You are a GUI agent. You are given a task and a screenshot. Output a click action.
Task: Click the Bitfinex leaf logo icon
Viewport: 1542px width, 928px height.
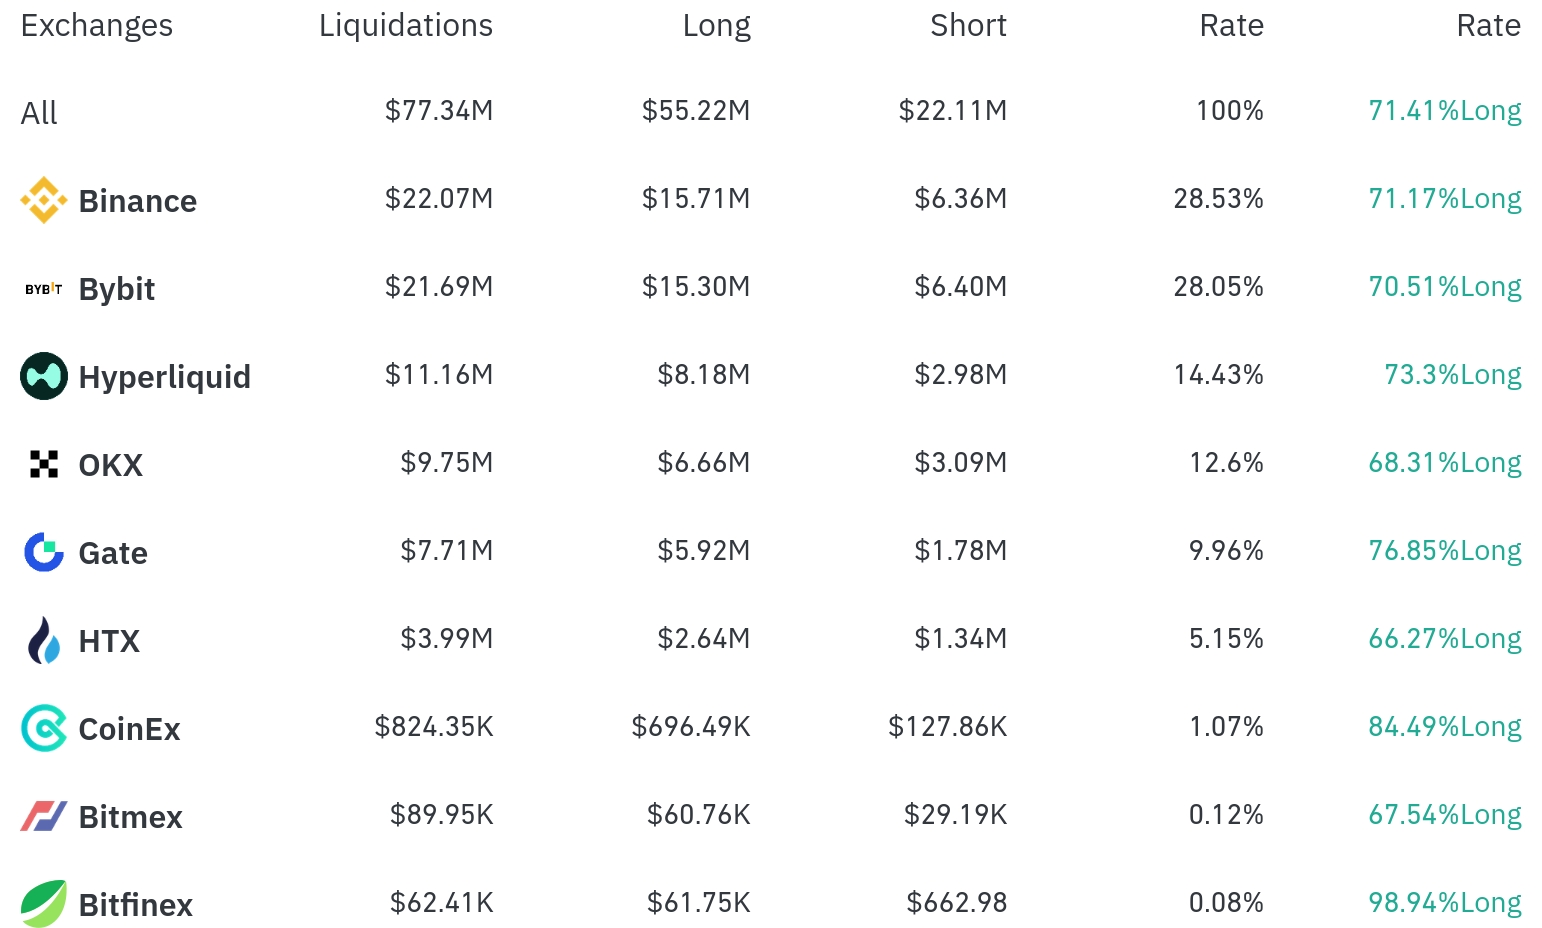pos(44,904)
